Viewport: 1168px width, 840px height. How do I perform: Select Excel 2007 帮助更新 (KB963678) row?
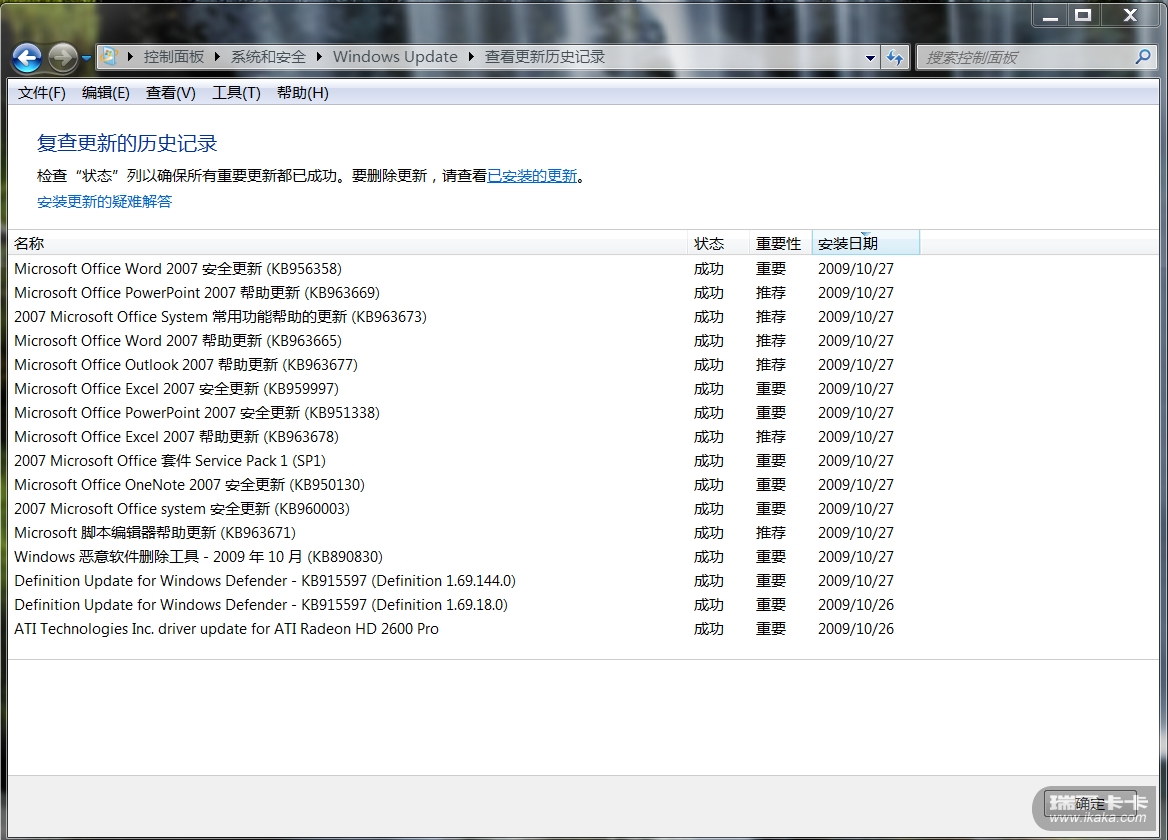[465, 436]
